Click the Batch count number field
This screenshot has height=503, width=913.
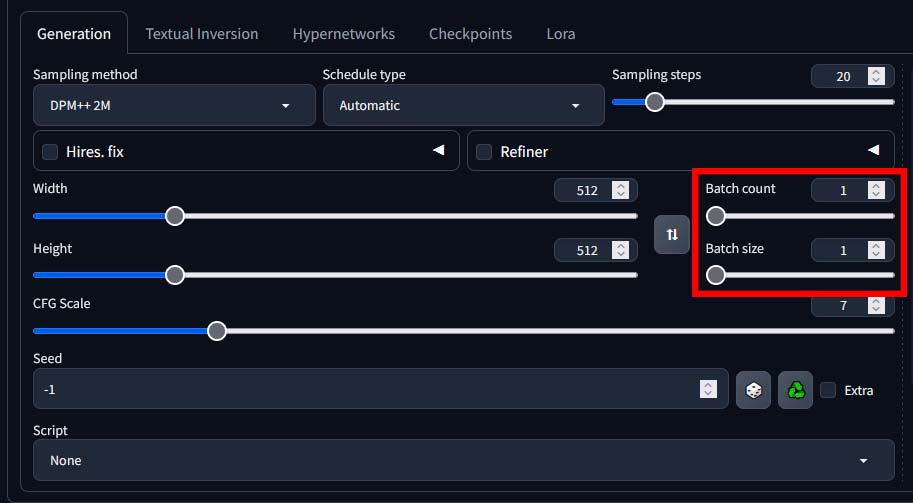(x=852, y=190)
